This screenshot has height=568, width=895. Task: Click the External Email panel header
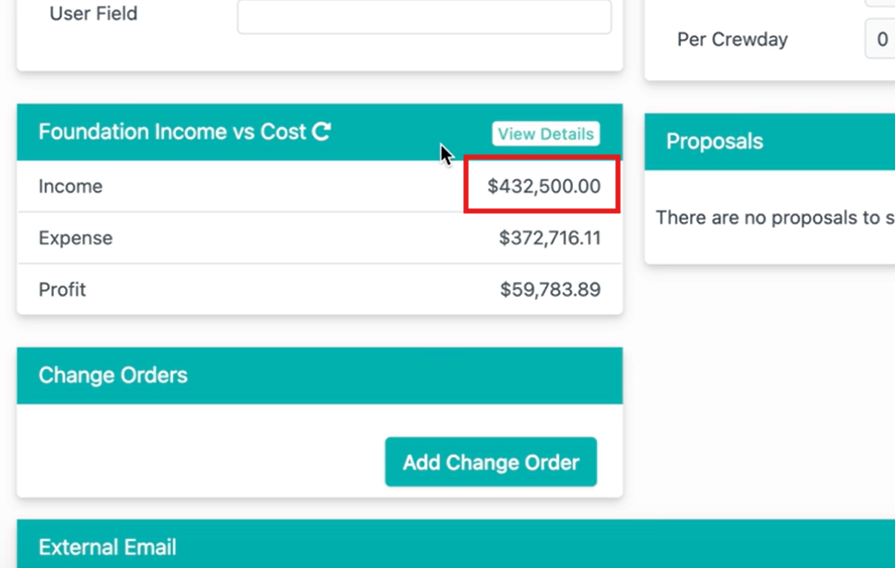[x=456, y=544]
